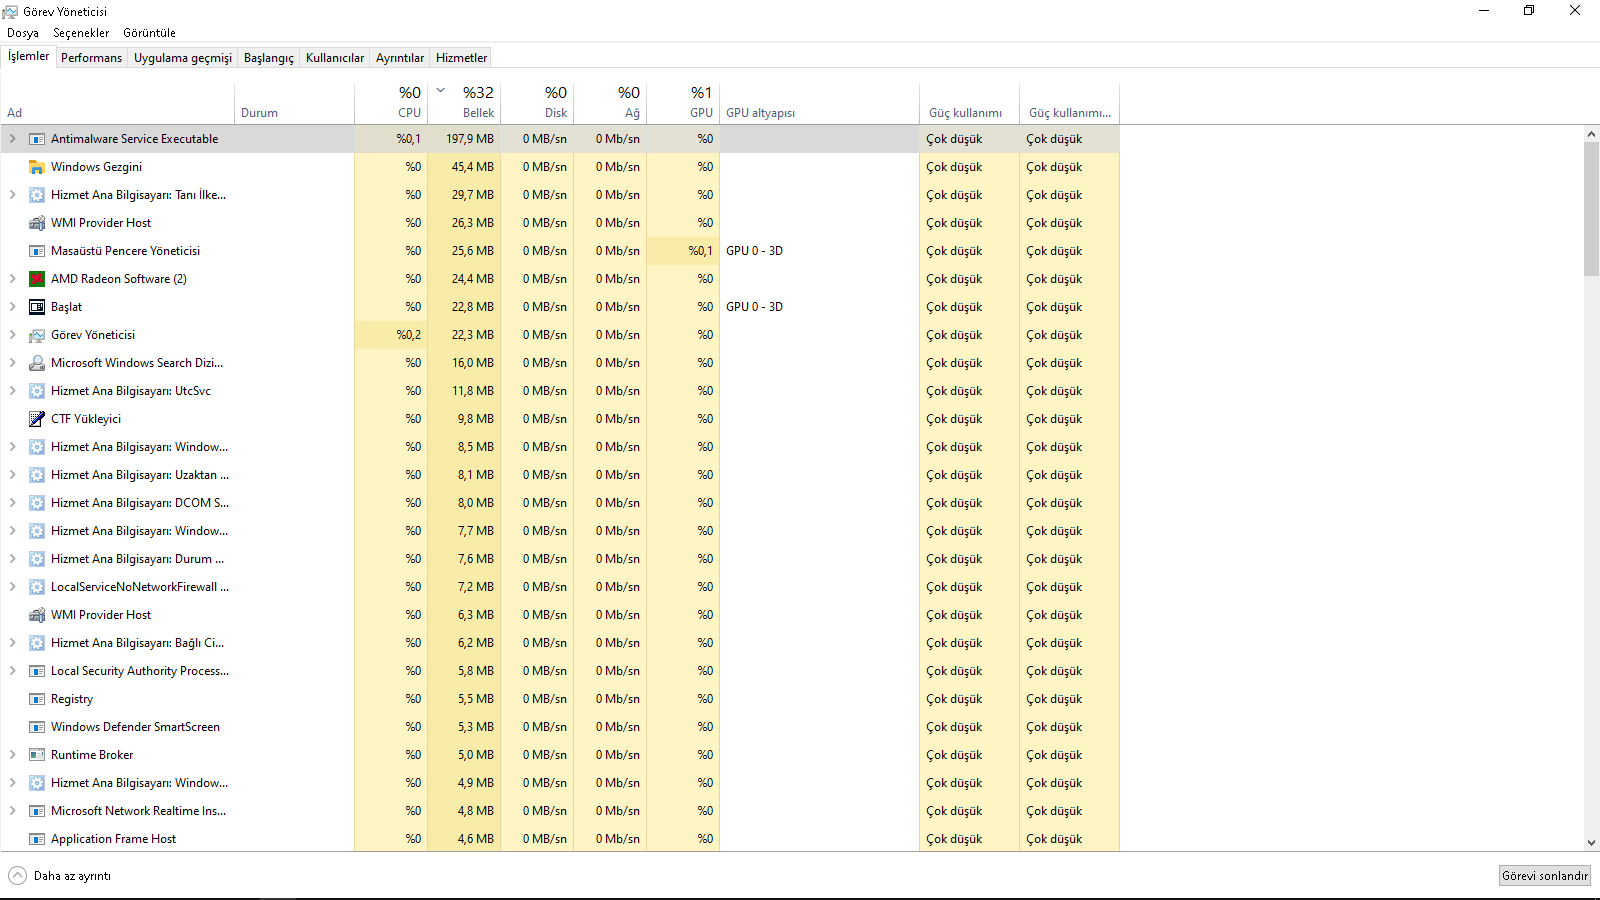Click the Ad column header

click(117, 102)
